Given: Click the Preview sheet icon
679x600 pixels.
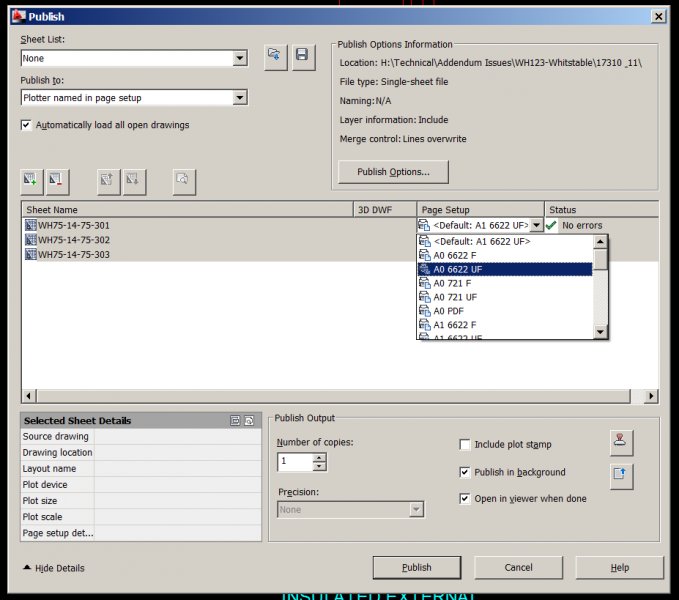Looking at the screenshot, I should 184,181.
